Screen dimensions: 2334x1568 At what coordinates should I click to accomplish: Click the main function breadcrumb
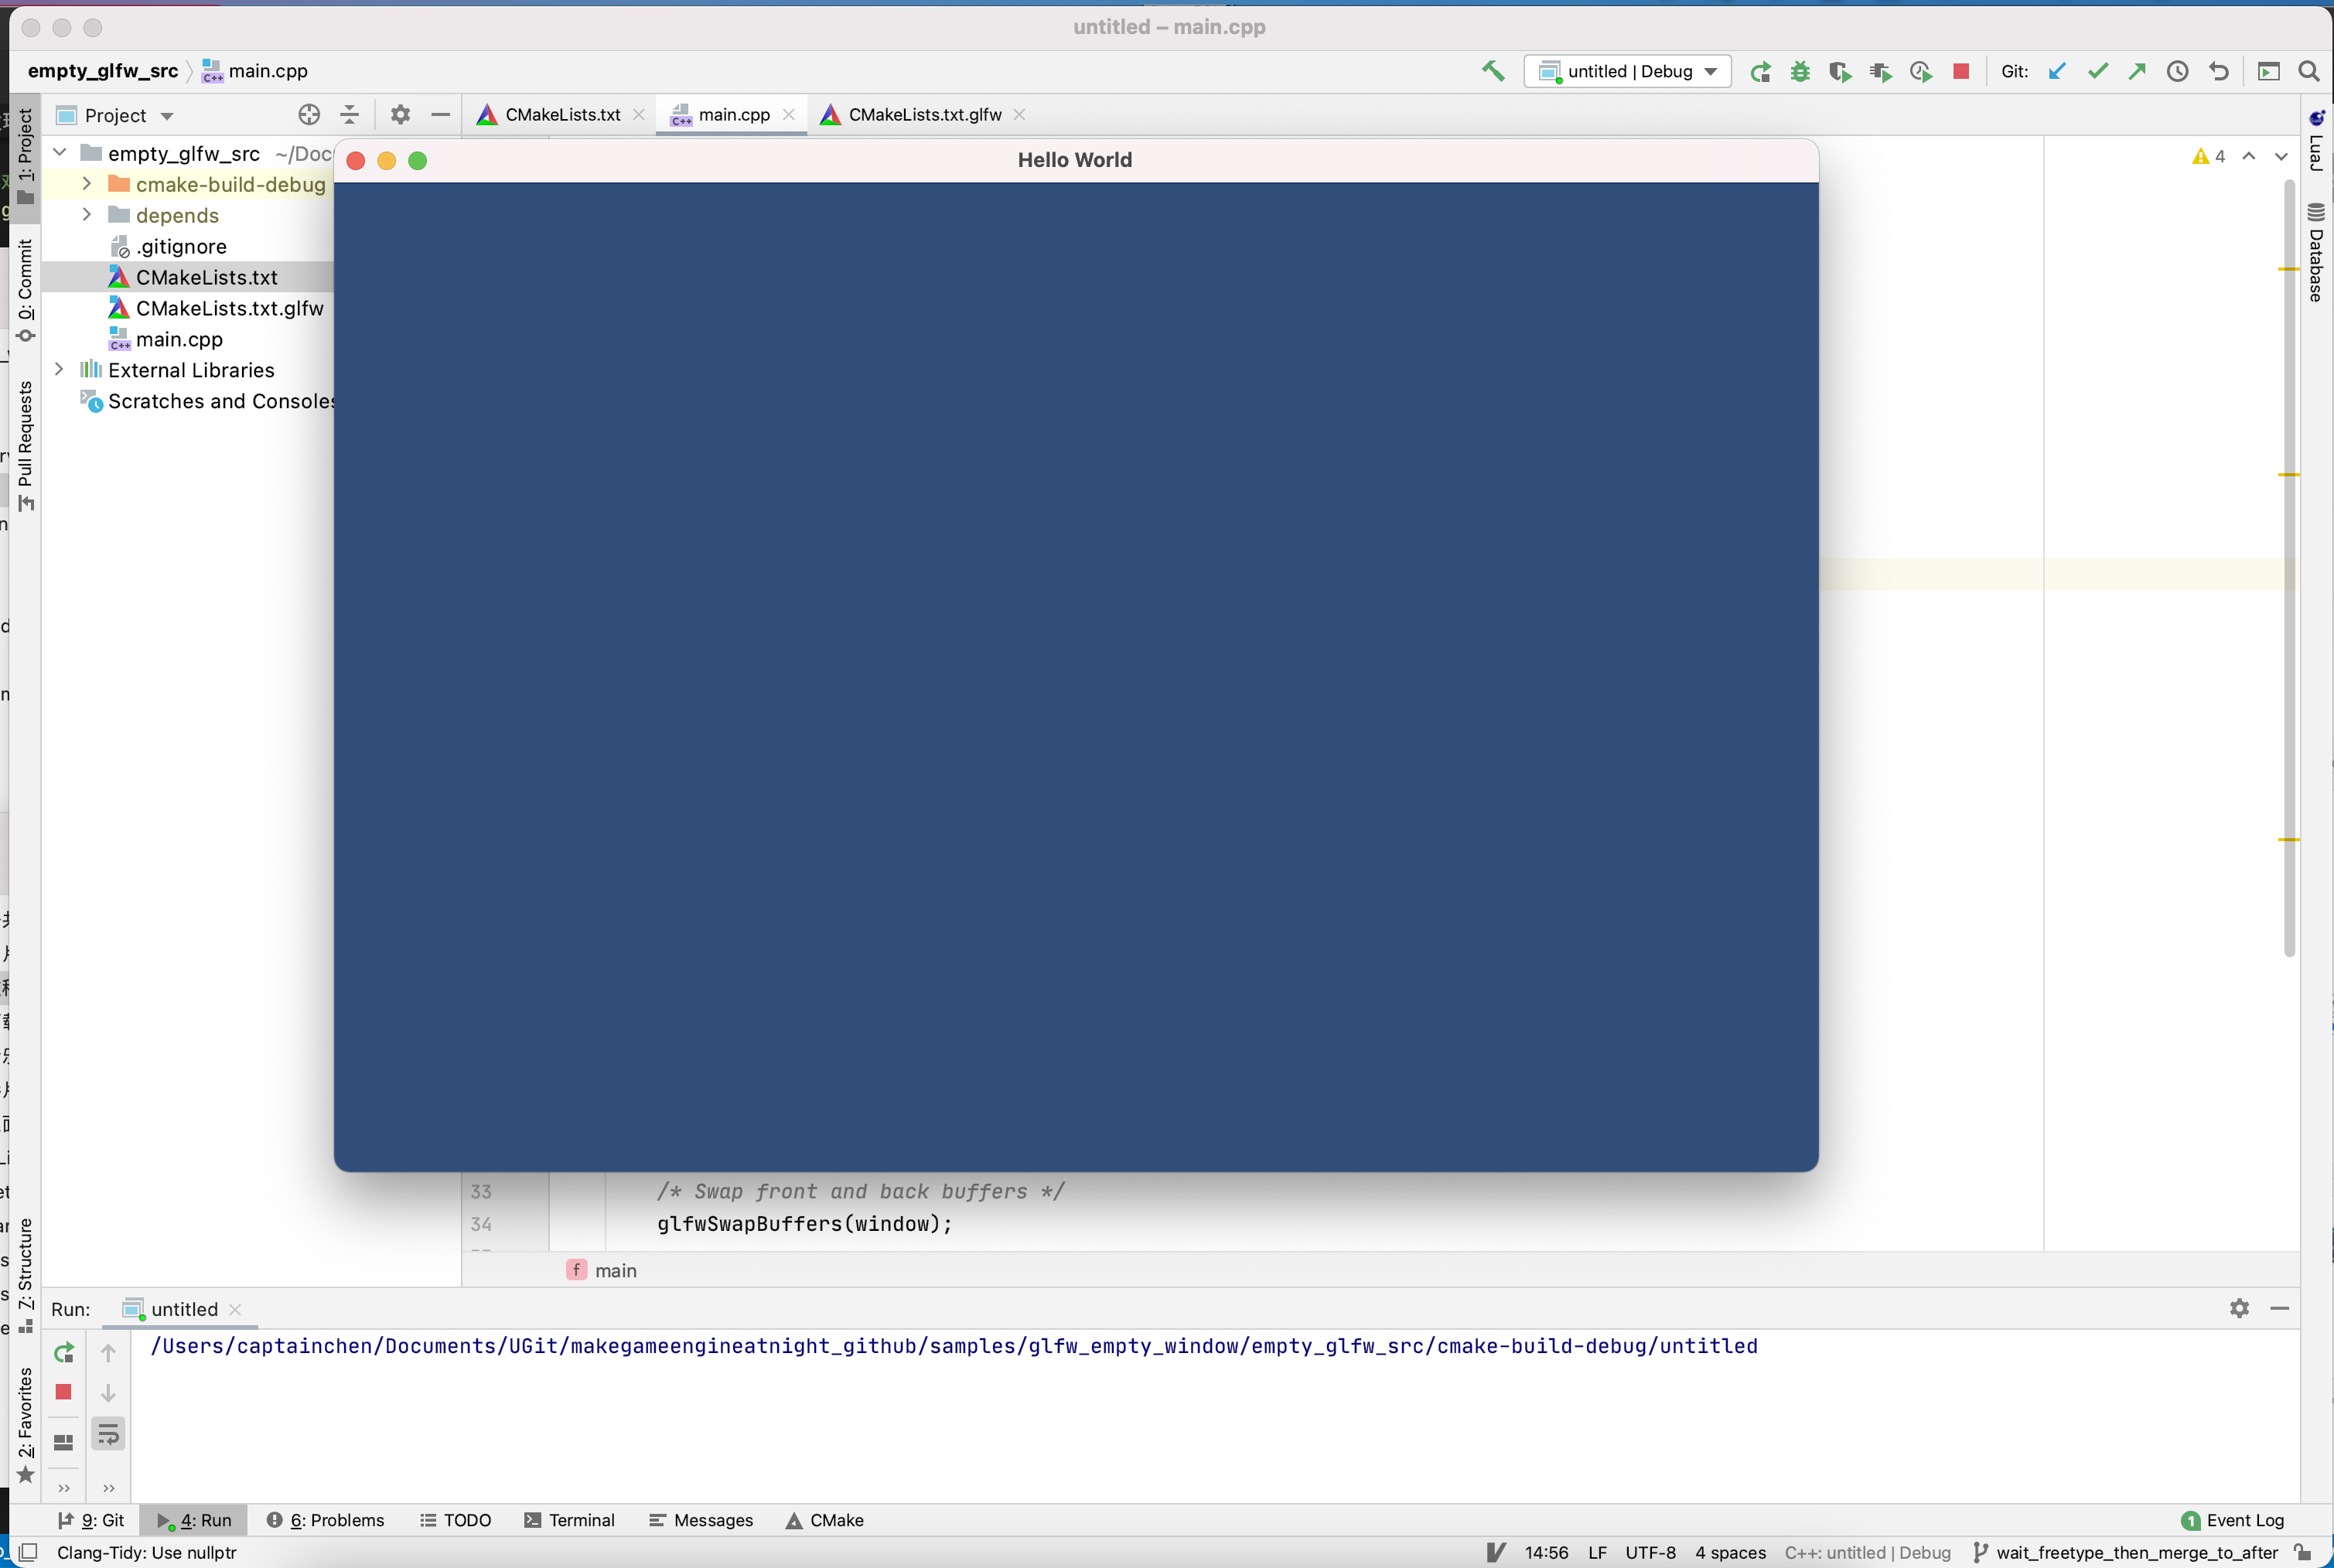[602, 1270]
